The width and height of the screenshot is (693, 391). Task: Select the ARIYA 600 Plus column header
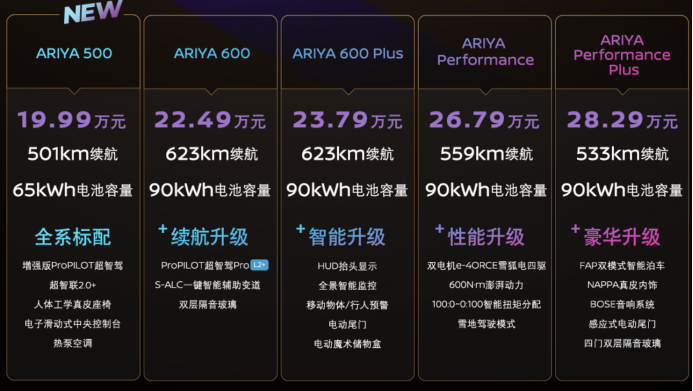pos(348,53)
